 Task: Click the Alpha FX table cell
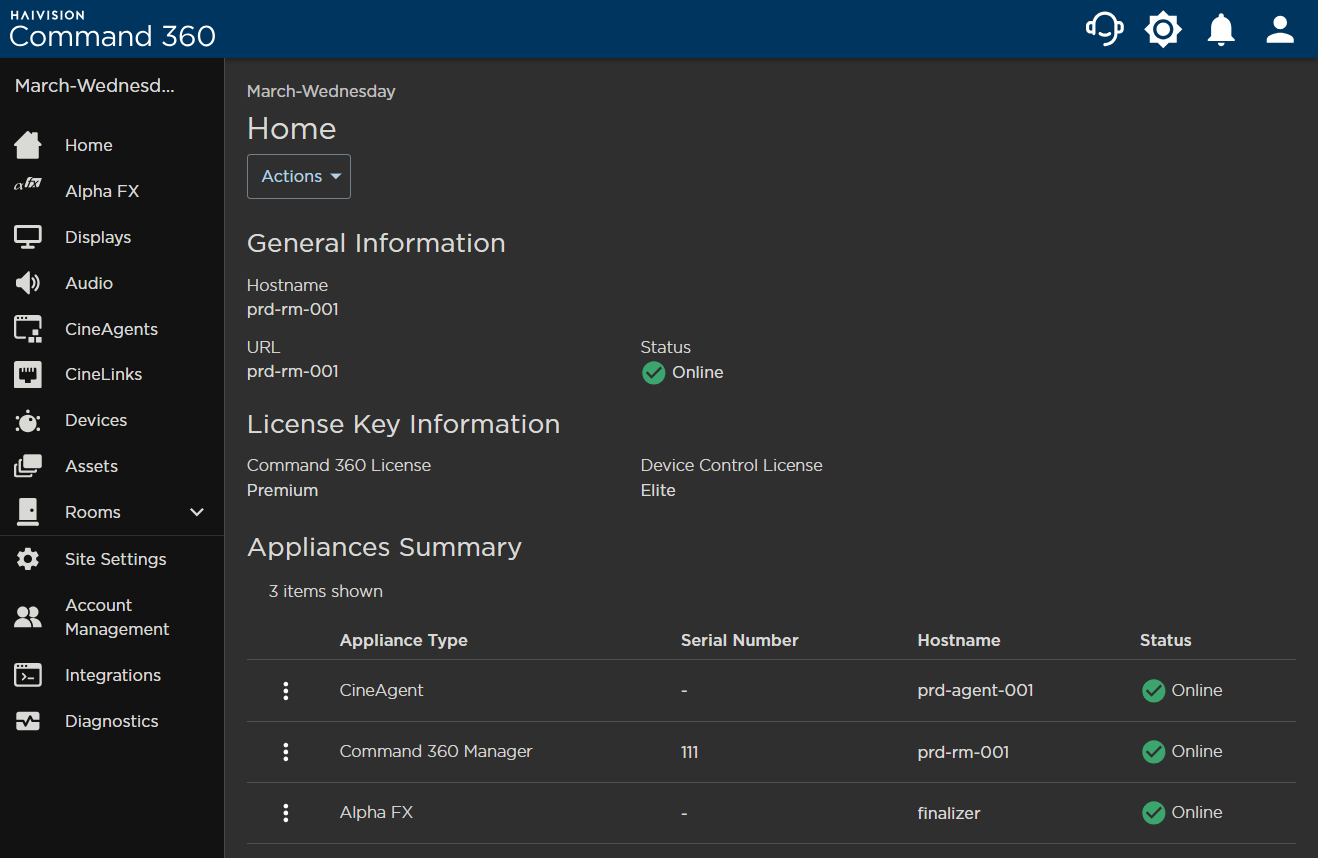376,812
